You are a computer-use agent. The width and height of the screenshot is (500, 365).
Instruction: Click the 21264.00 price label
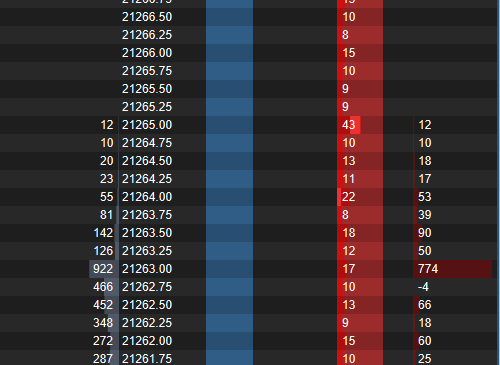pos(147,197)
